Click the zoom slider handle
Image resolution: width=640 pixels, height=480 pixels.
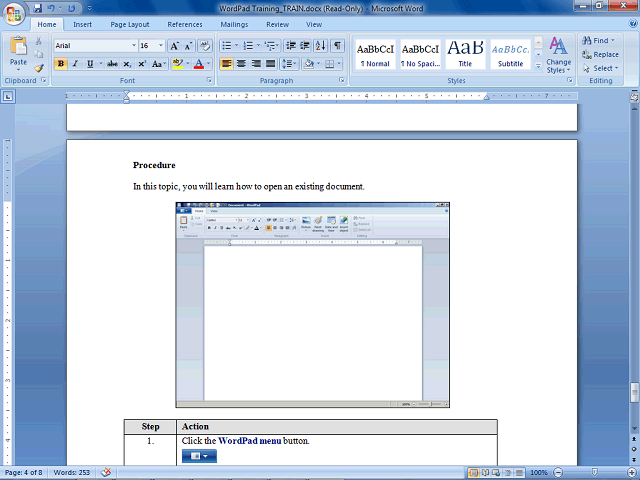coord(595,472)
